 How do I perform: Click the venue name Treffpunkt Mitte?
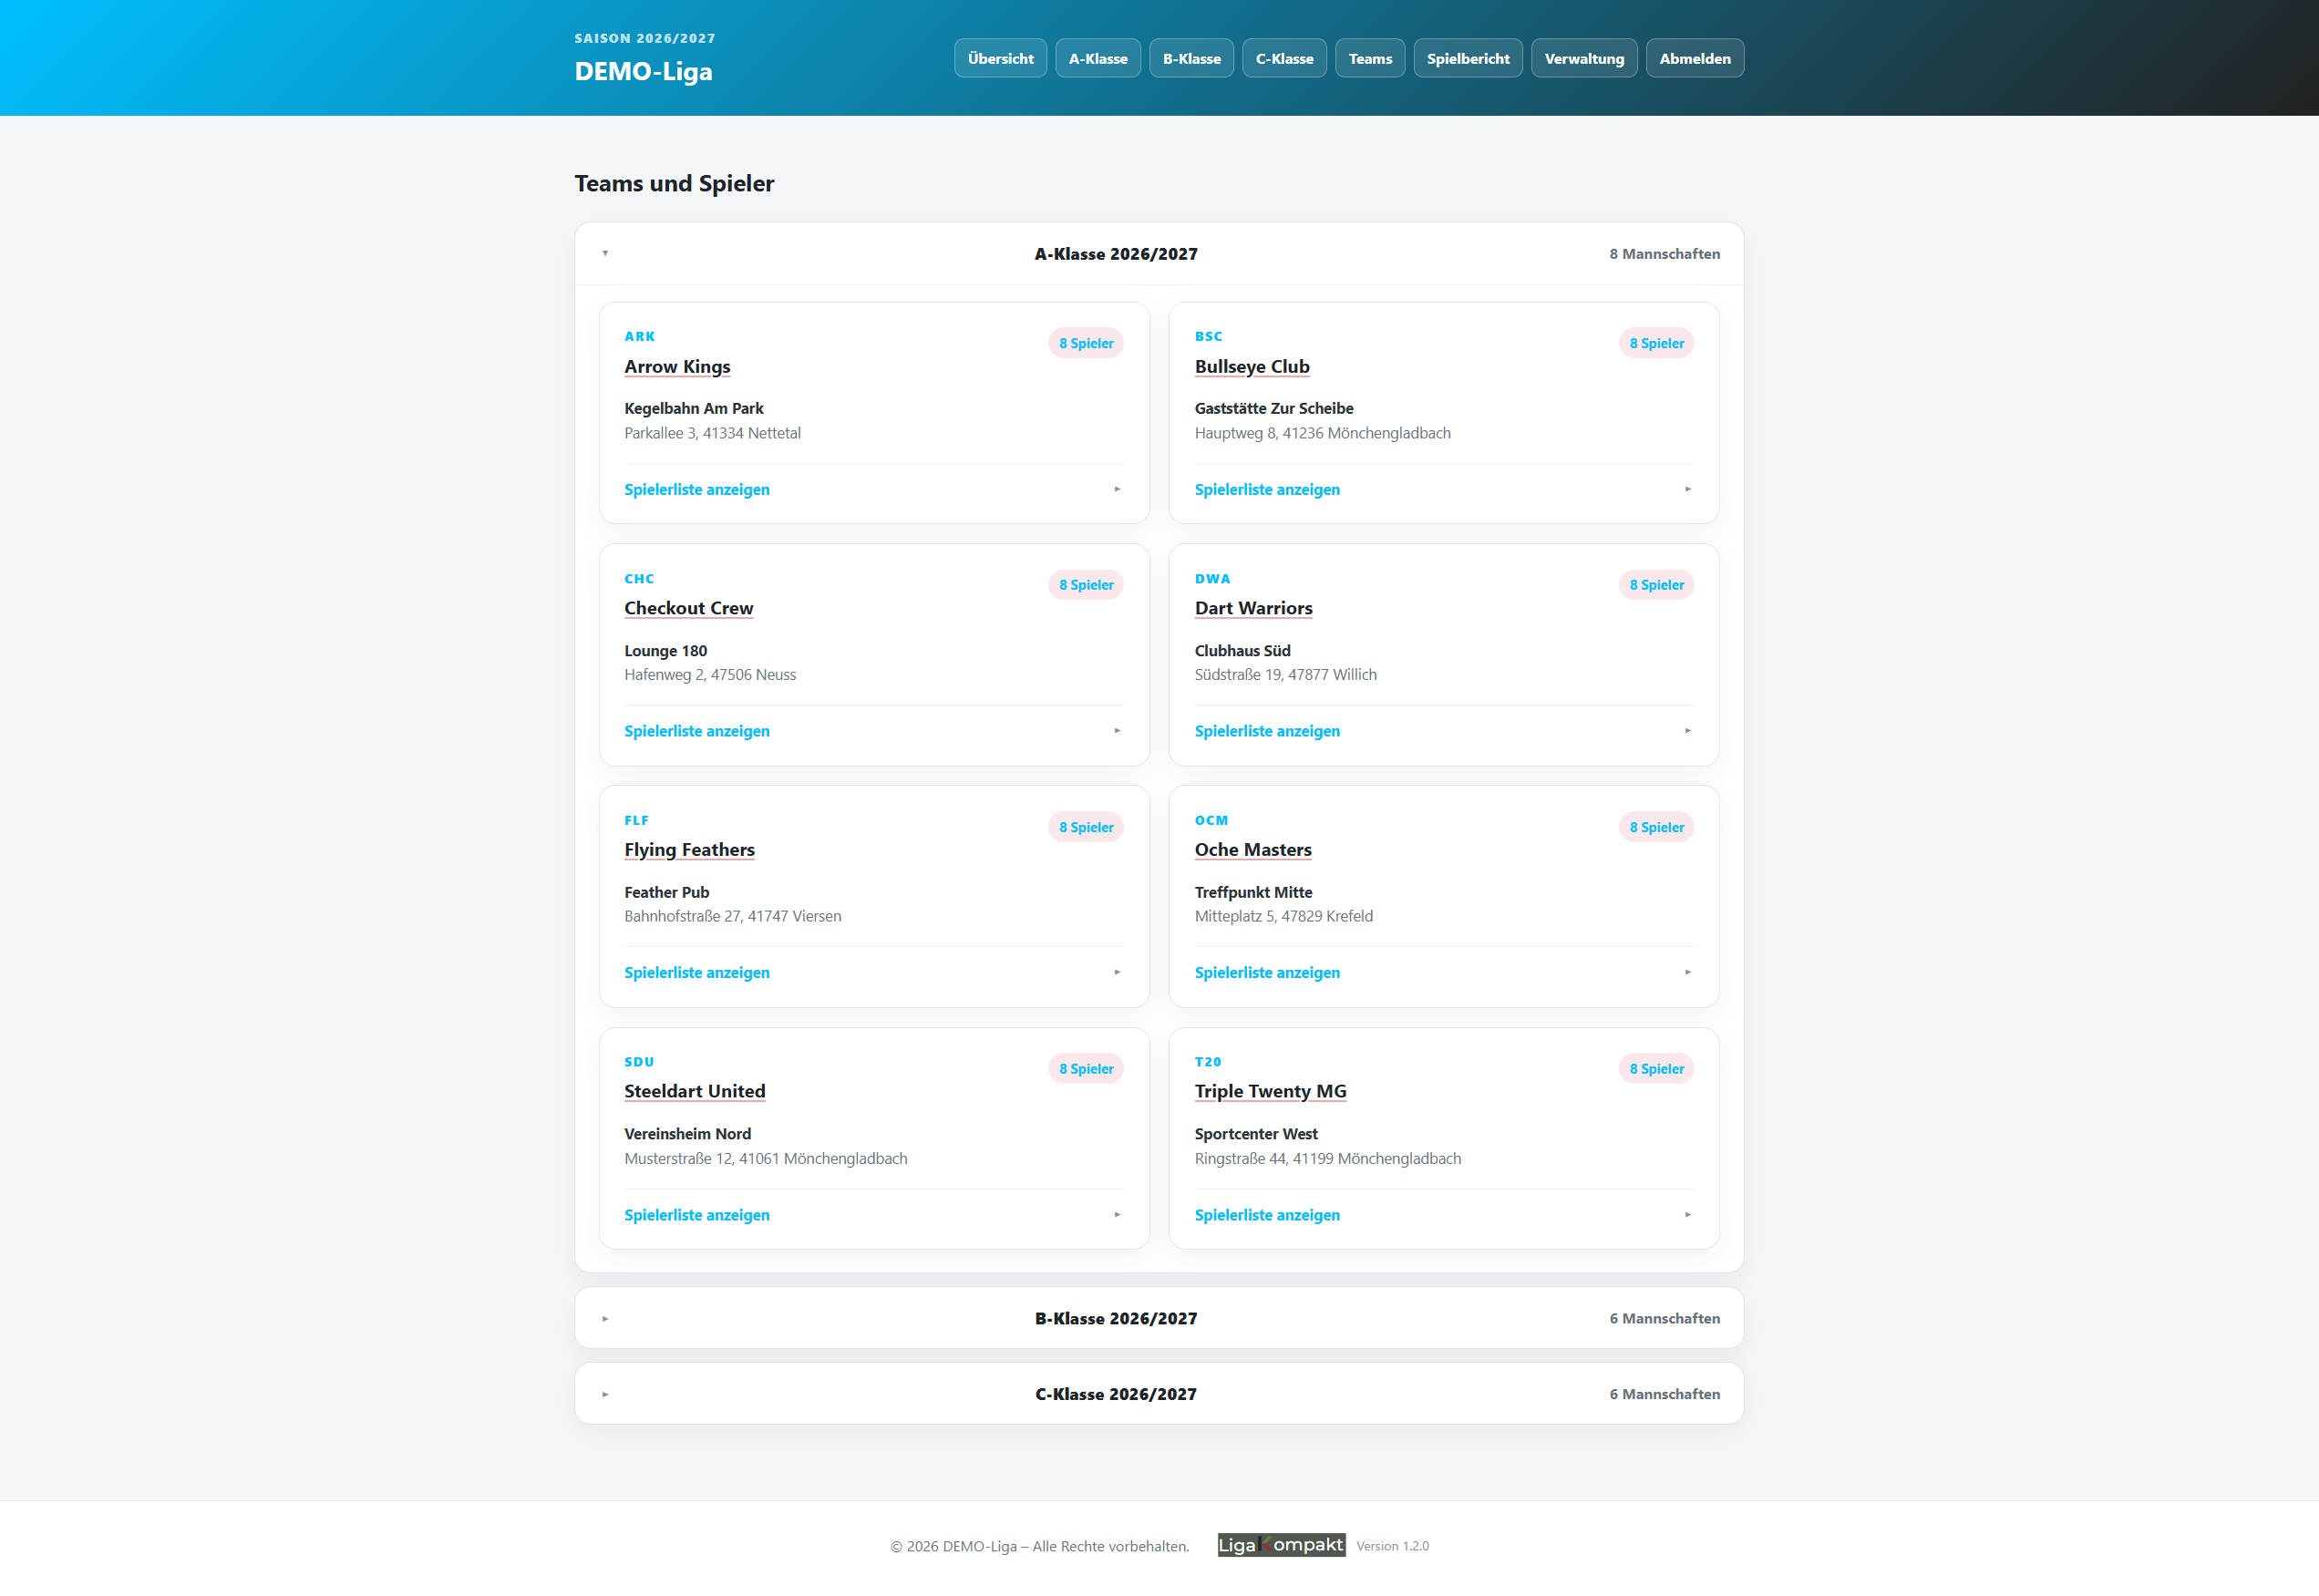(1253, 892)
